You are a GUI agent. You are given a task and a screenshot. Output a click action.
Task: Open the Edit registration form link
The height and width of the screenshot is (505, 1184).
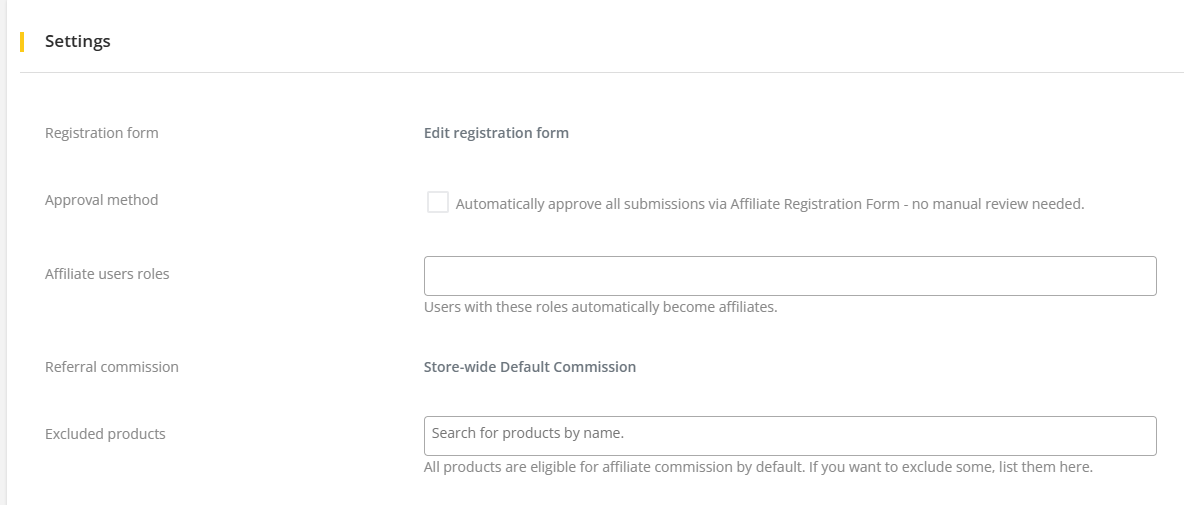coord(496,133)
